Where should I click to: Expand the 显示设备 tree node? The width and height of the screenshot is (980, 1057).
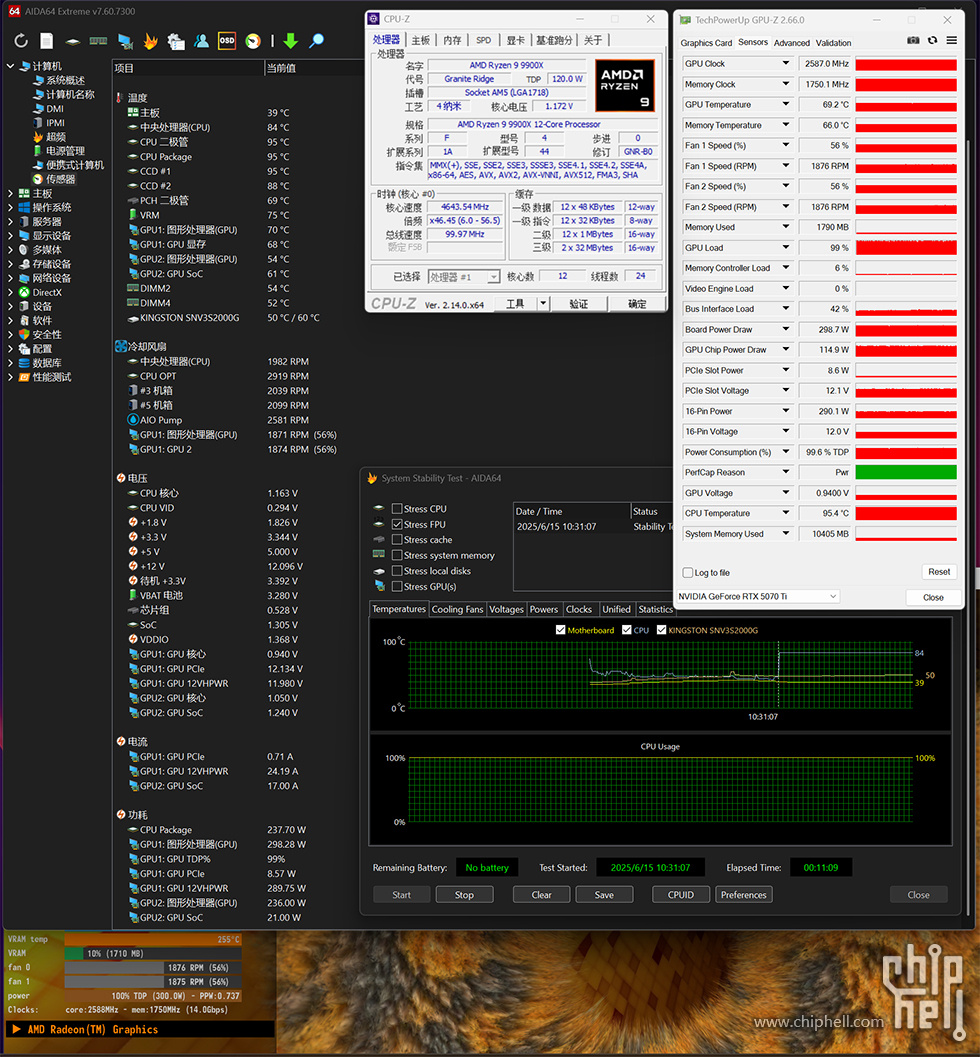coord(10,236)
